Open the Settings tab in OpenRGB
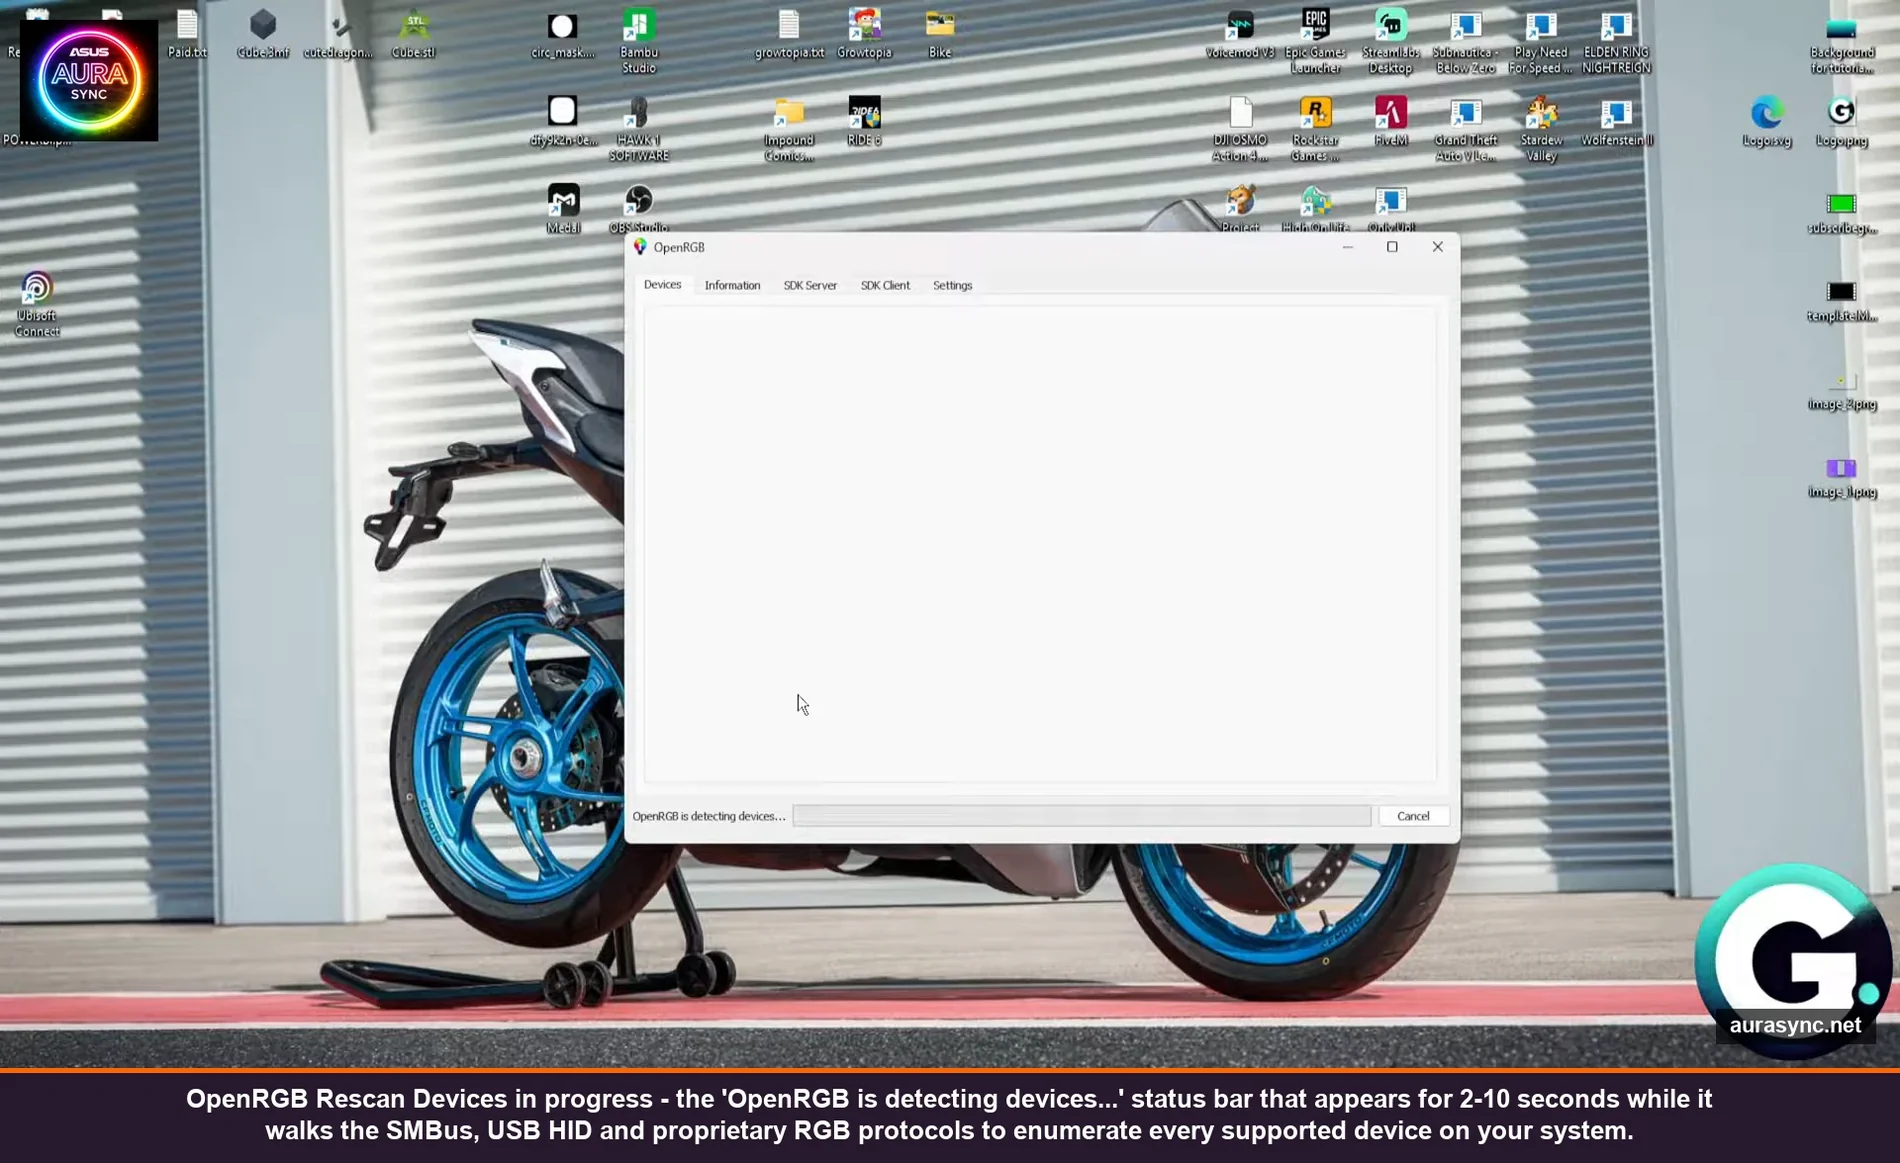 tap(952, 285)
